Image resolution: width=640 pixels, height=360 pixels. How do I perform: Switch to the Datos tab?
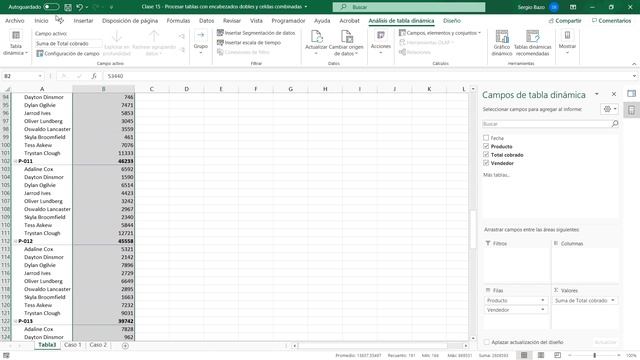click(207, 20)
